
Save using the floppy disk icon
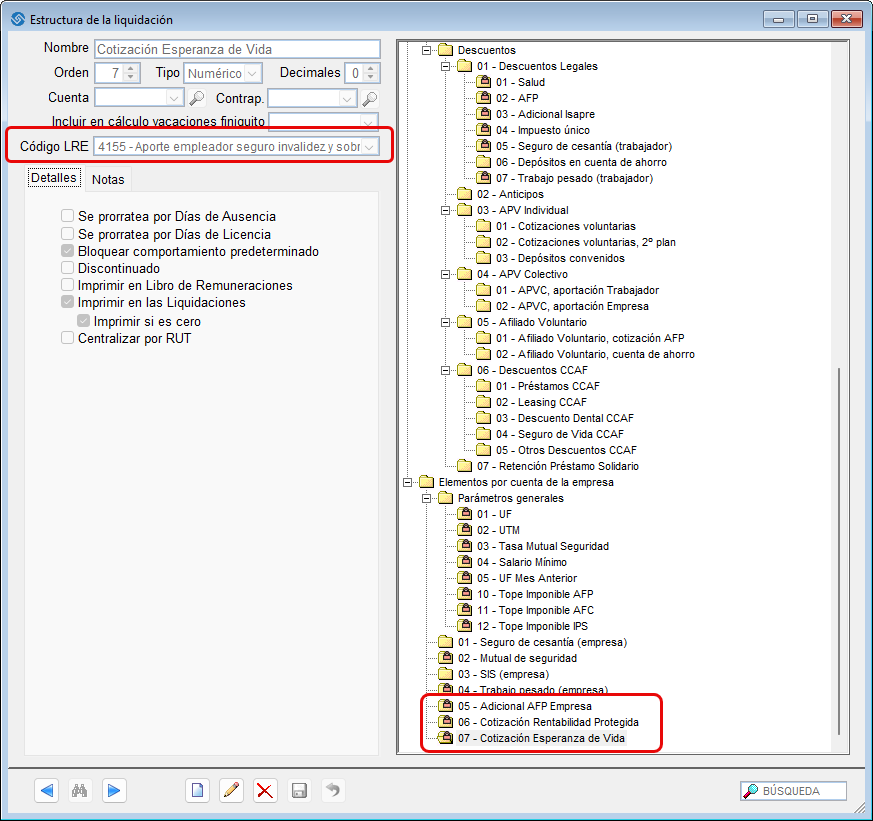coord(299,790)
